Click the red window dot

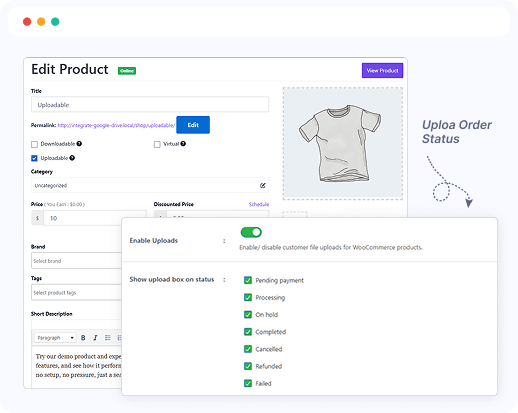pos(27,22)
